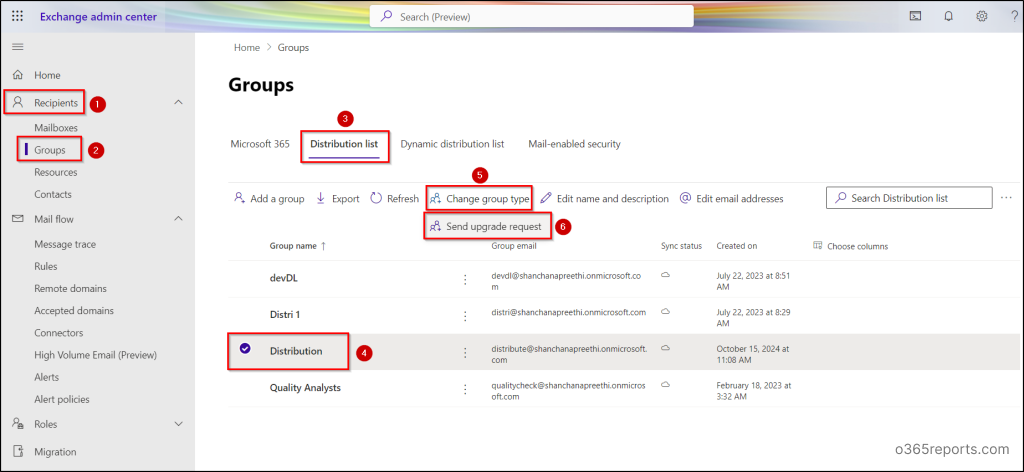Open Message trace page
This screenshot has height=472, width=1024.
65,244
